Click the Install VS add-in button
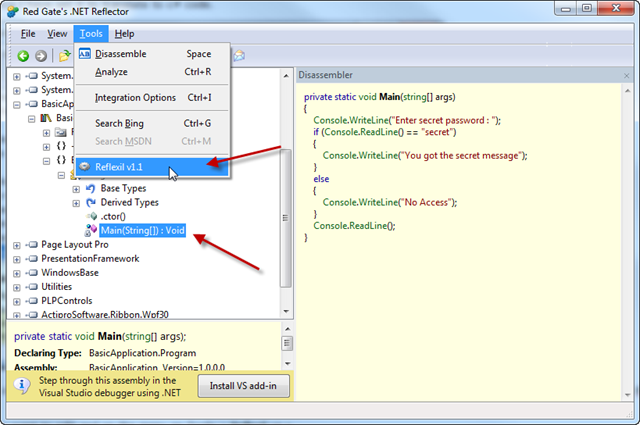The image size is (640, 425). 243,386
